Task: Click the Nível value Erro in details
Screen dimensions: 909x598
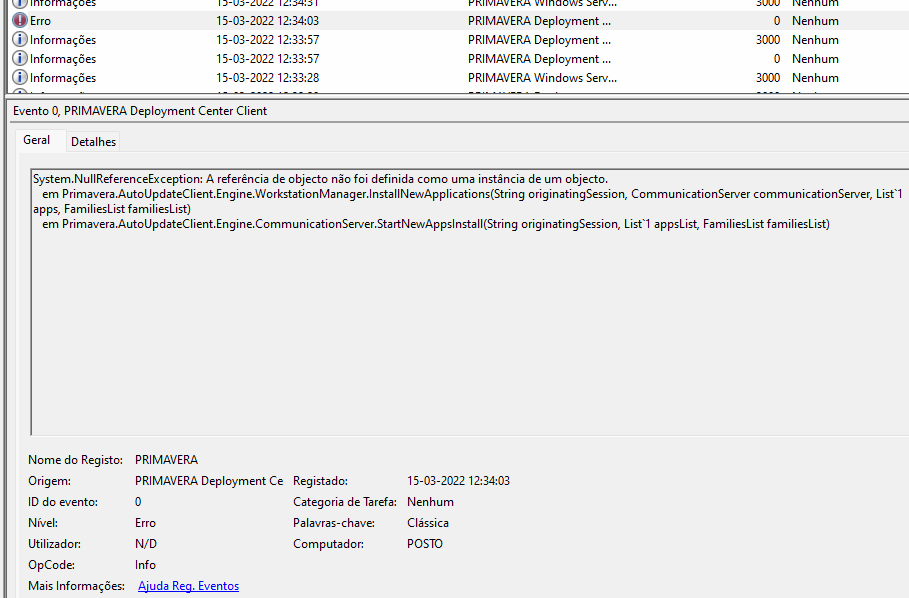Action: tap(146, 523)
